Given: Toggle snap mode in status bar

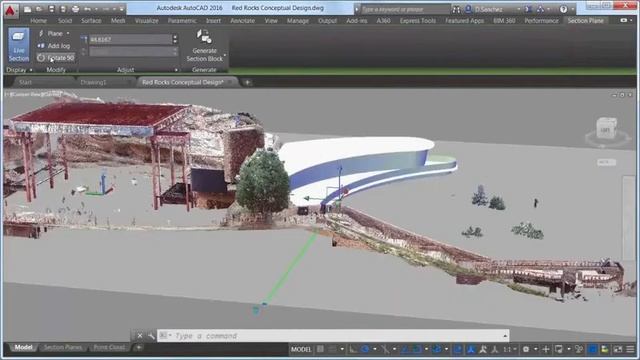Looking at the screenshot, I should pyautogui.click(x=333, y=349).
